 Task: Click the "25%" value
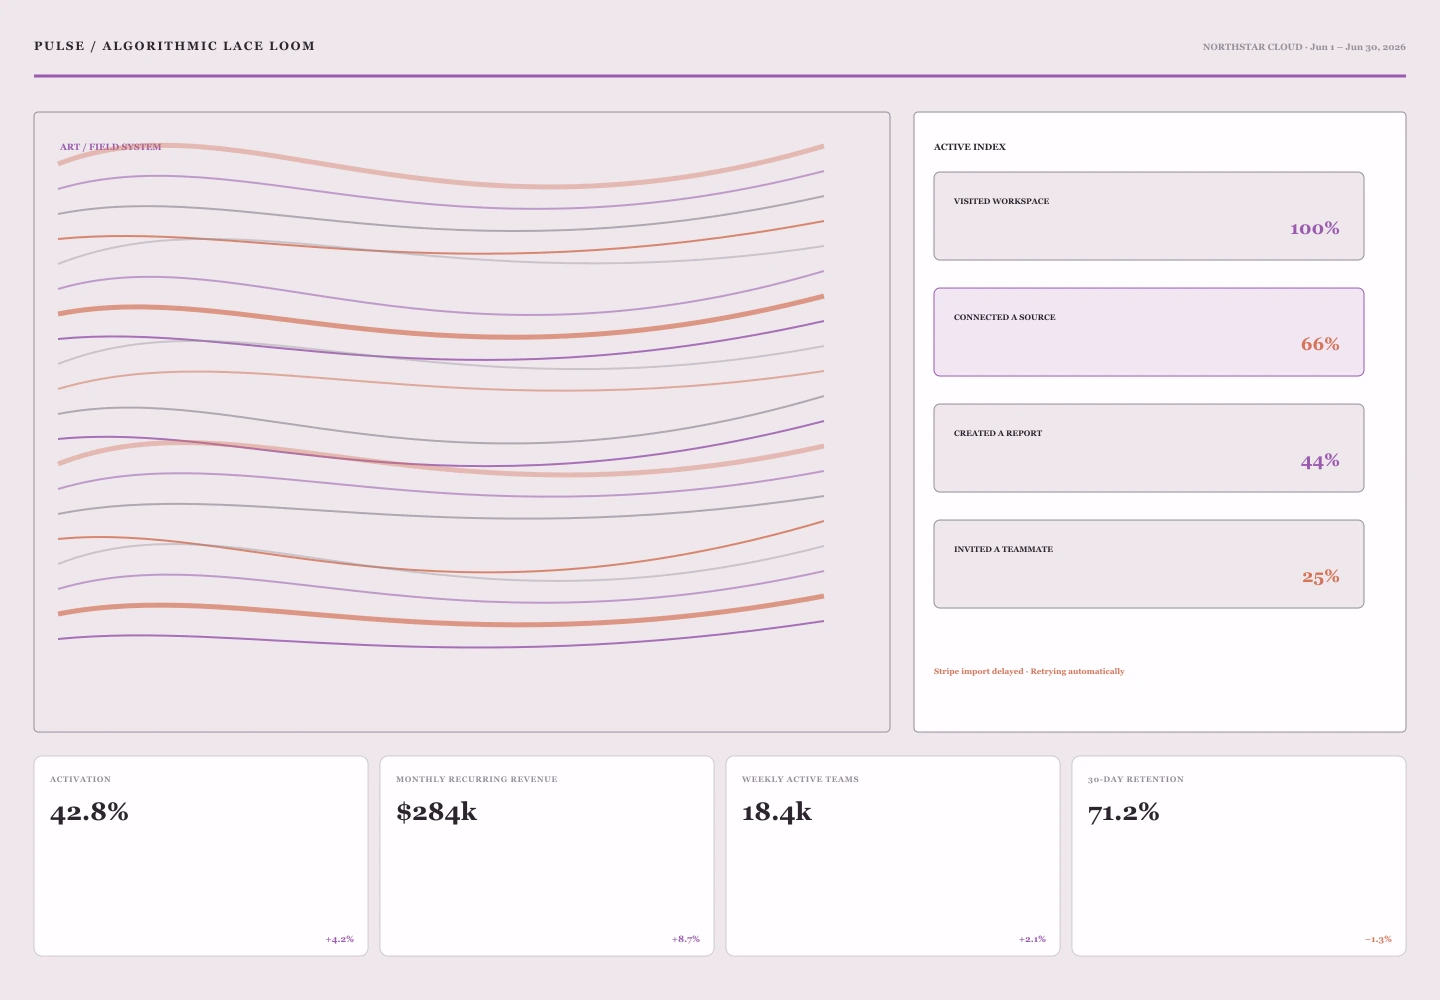coord(1320,577)
